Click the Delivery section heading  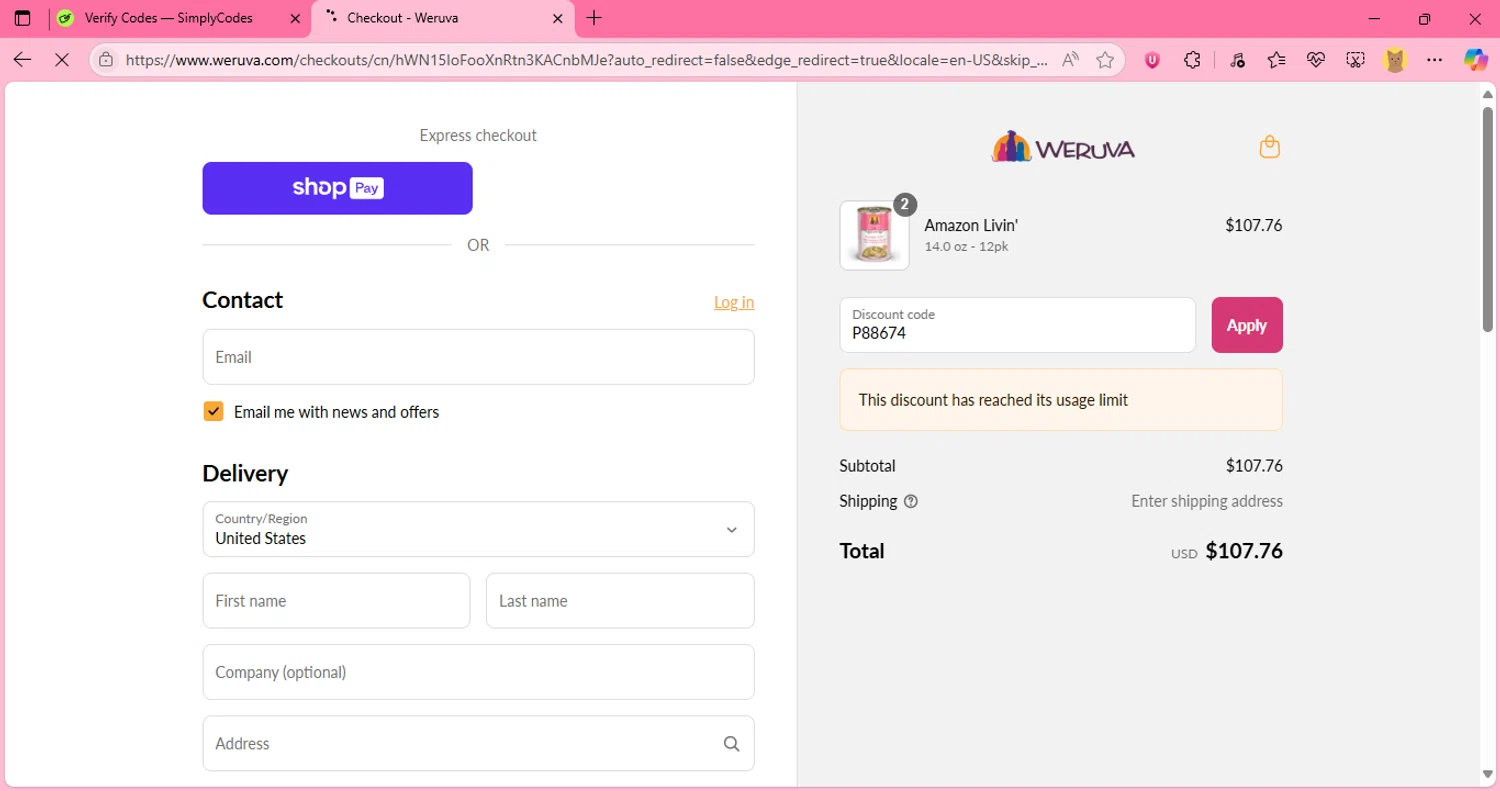pyautogui.click(x=245, y=473)
